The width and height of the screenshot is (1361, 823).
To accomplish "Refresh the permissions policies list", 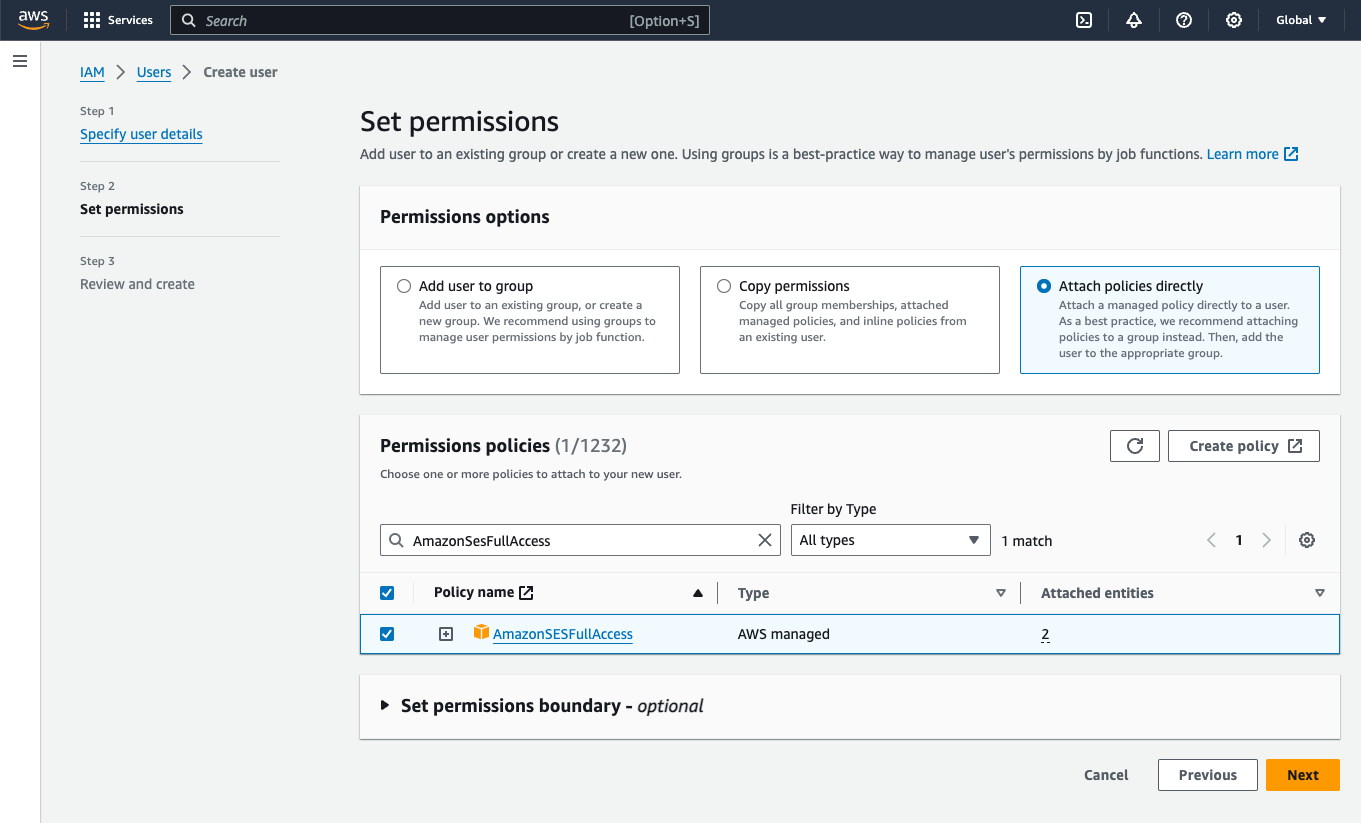I will click(1135, 446).
